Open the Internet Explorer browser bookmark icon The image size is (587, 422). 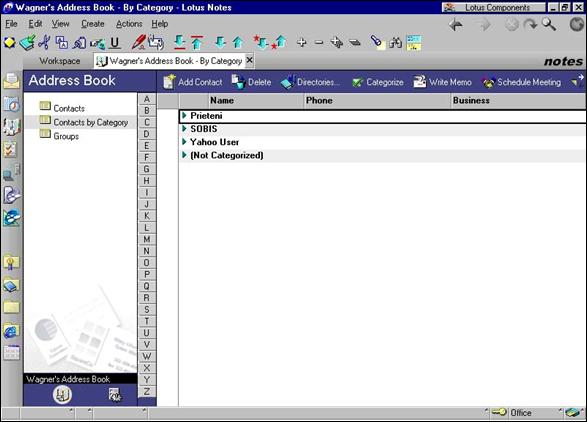[11, 218]
